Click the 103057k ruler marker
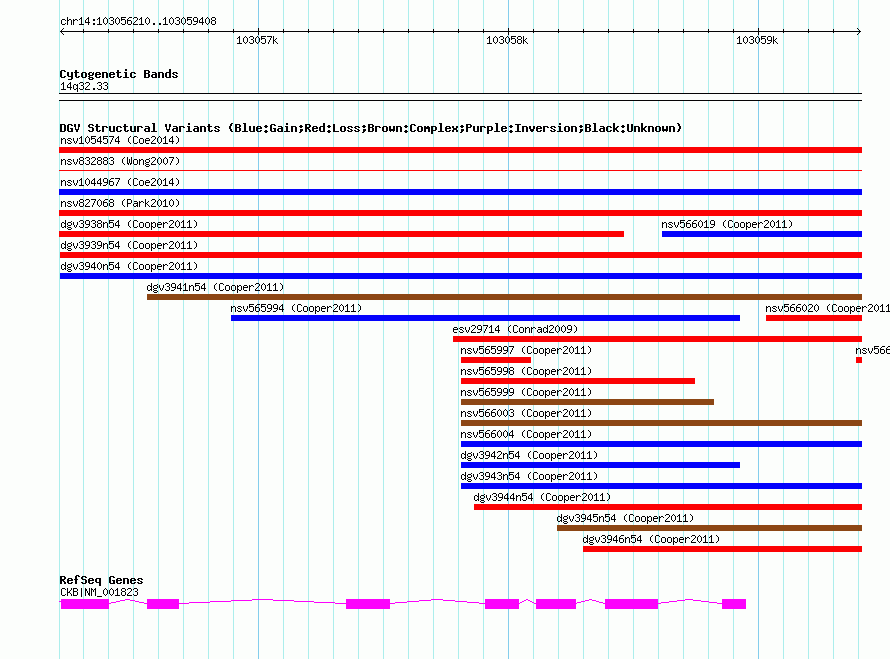The image size is (890, 659). click(257, 40)
